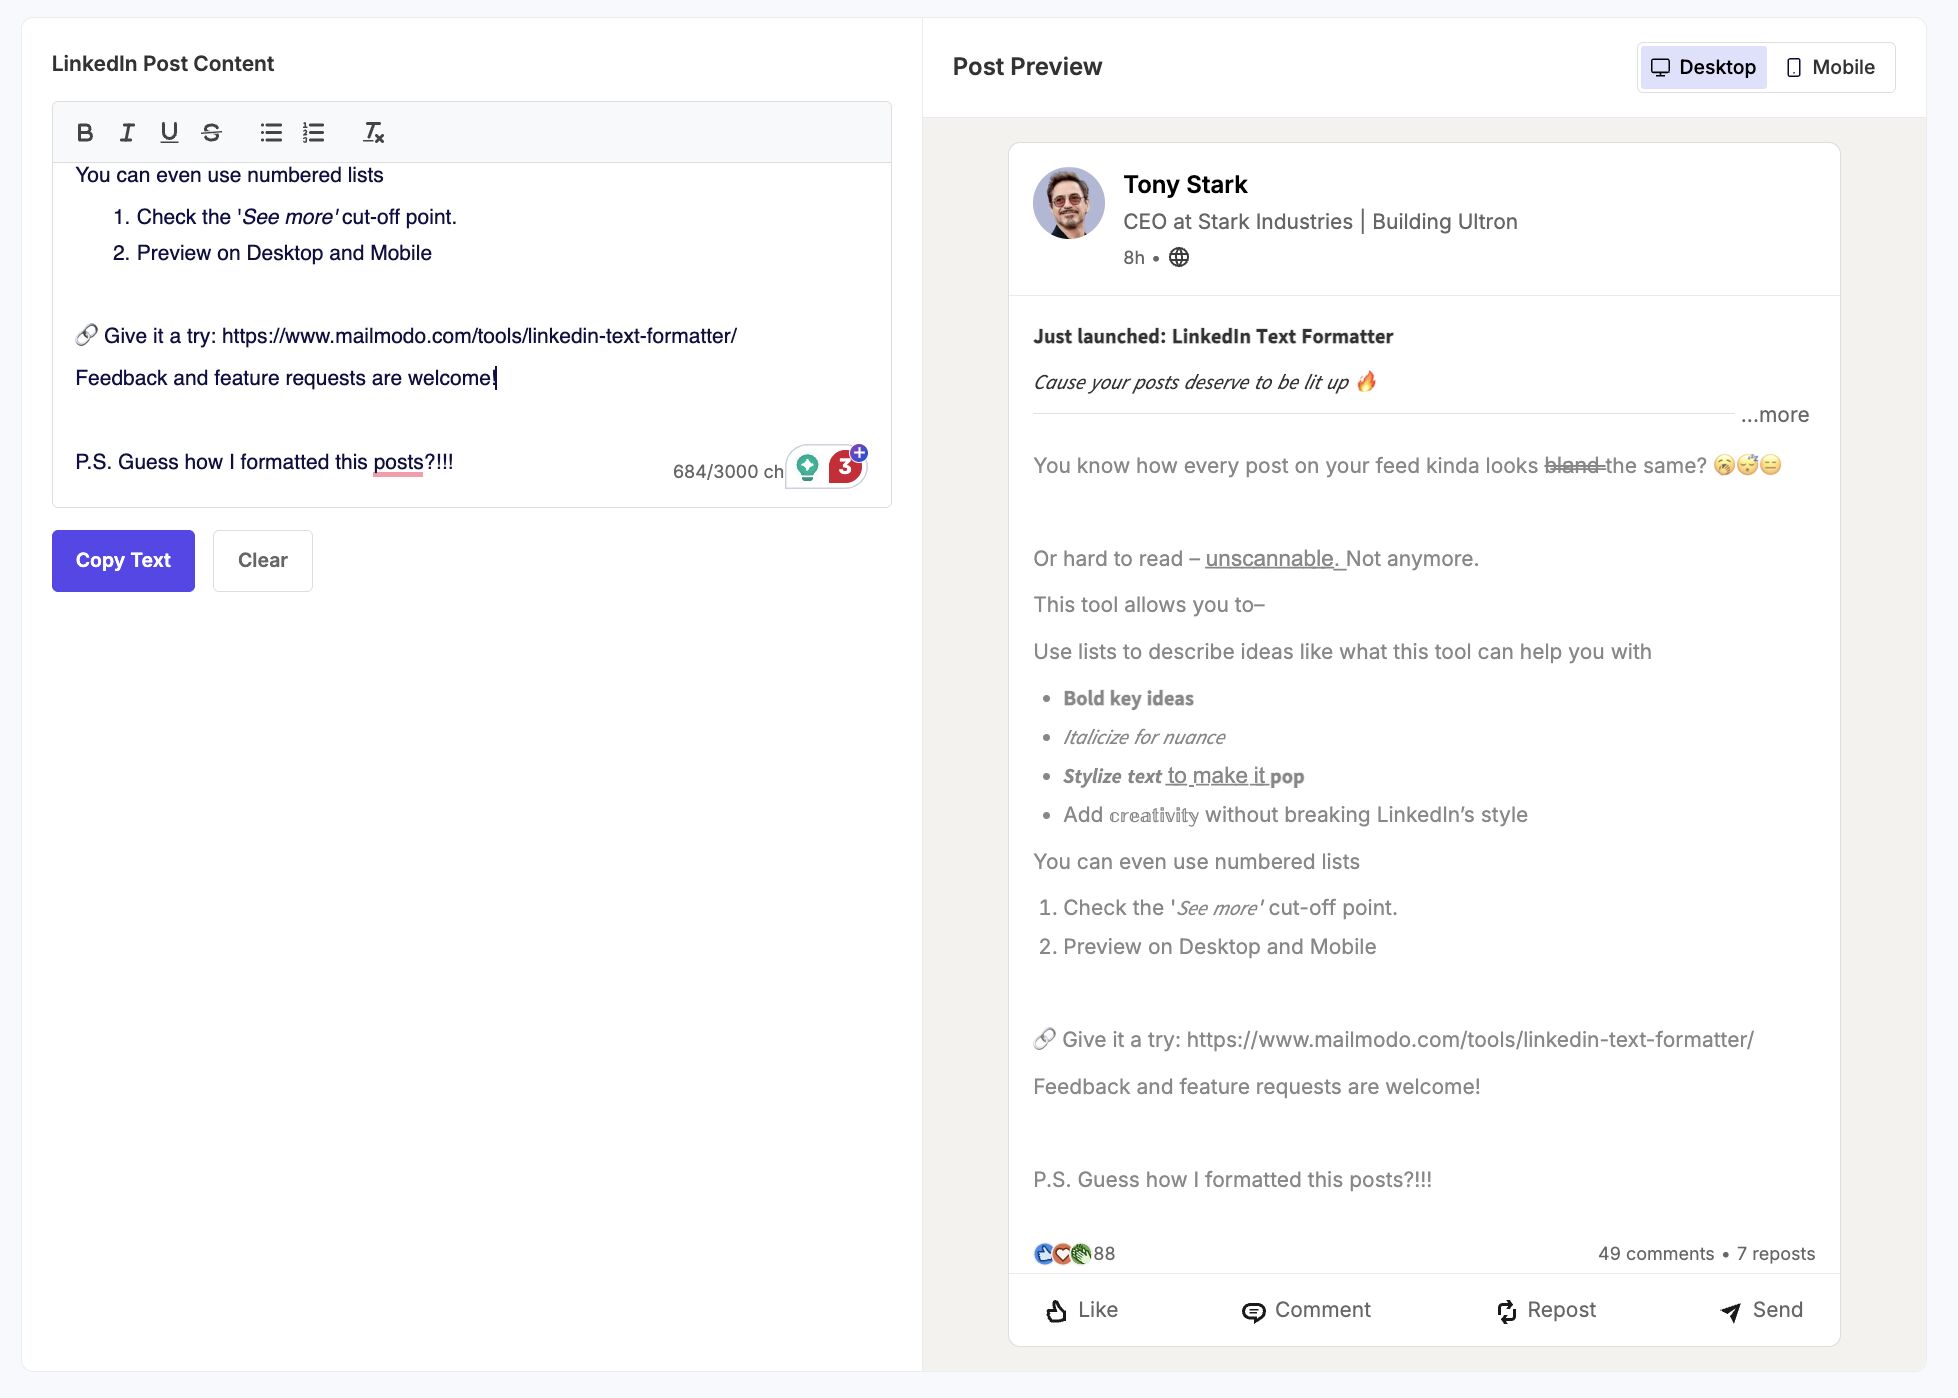Click the 684/3000 character counter
This screenshot has width=1958, height=1398.
(728, 471)
